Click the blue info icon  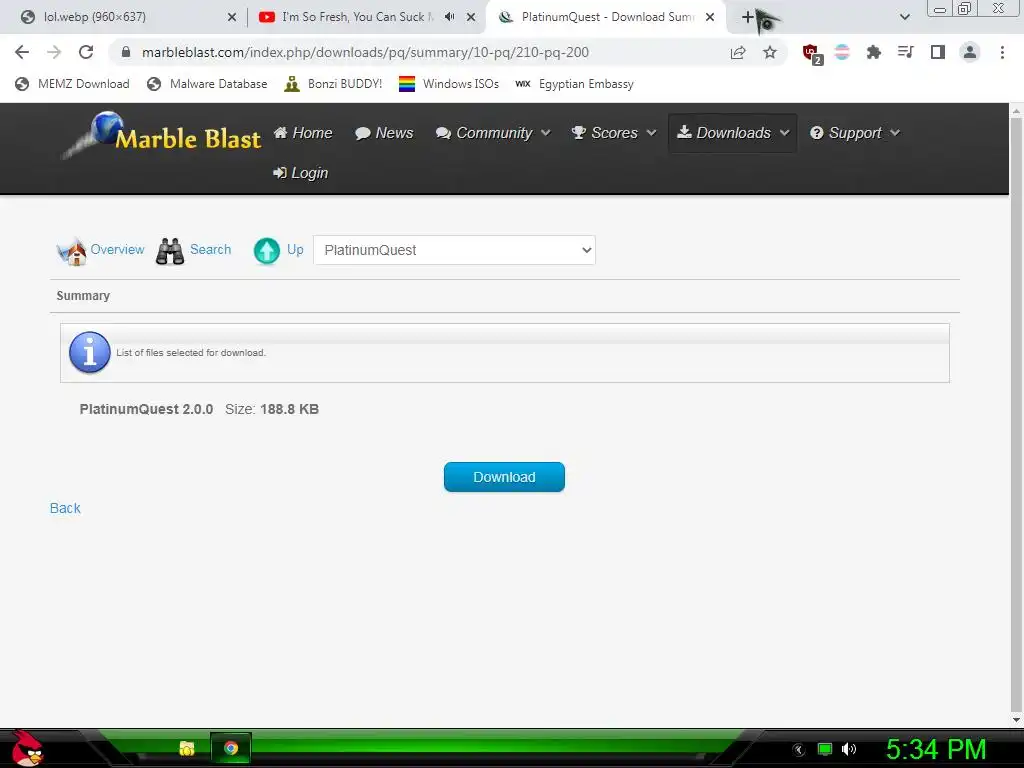click(x=89, y=353)
